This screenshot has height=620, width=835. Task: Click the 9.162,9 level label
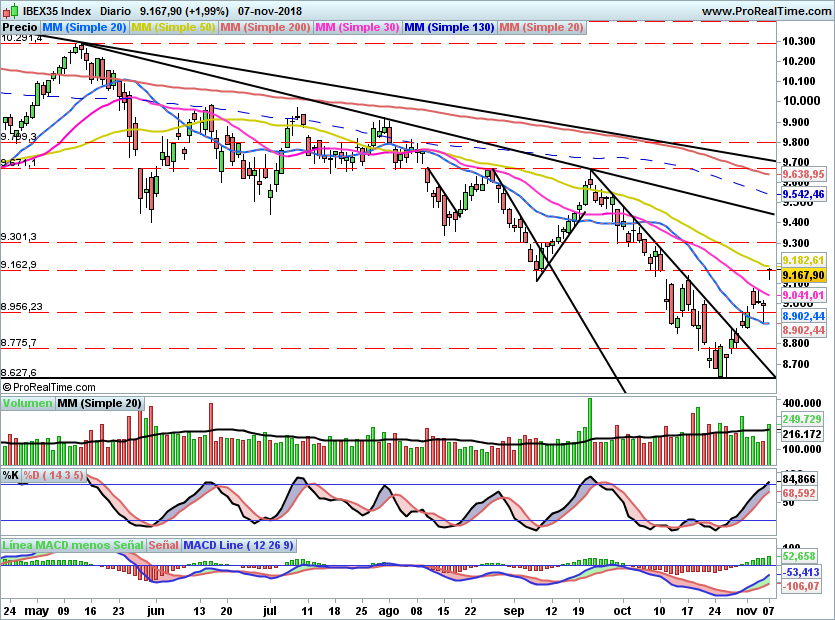[19, 264]
